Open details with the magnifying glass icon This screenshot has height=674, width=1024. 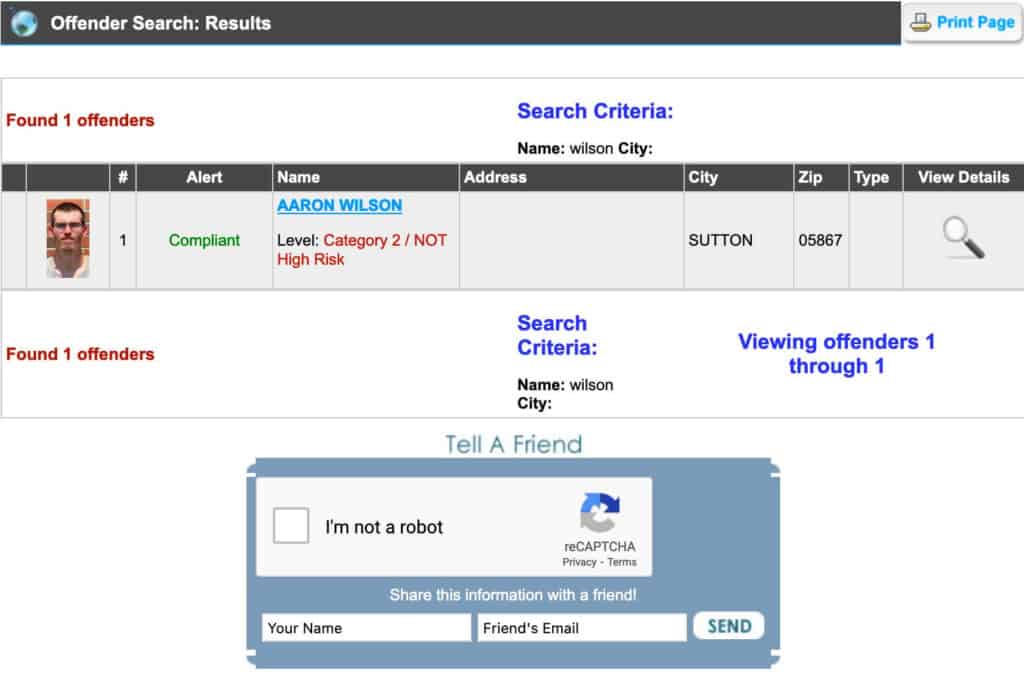(962, 239)
